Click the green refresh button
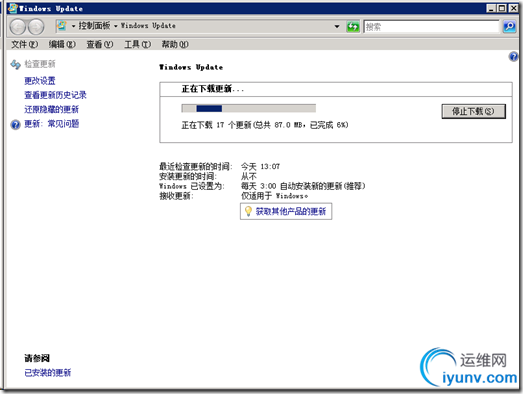This screenshot has width=523, height=394. coord(353,26)
